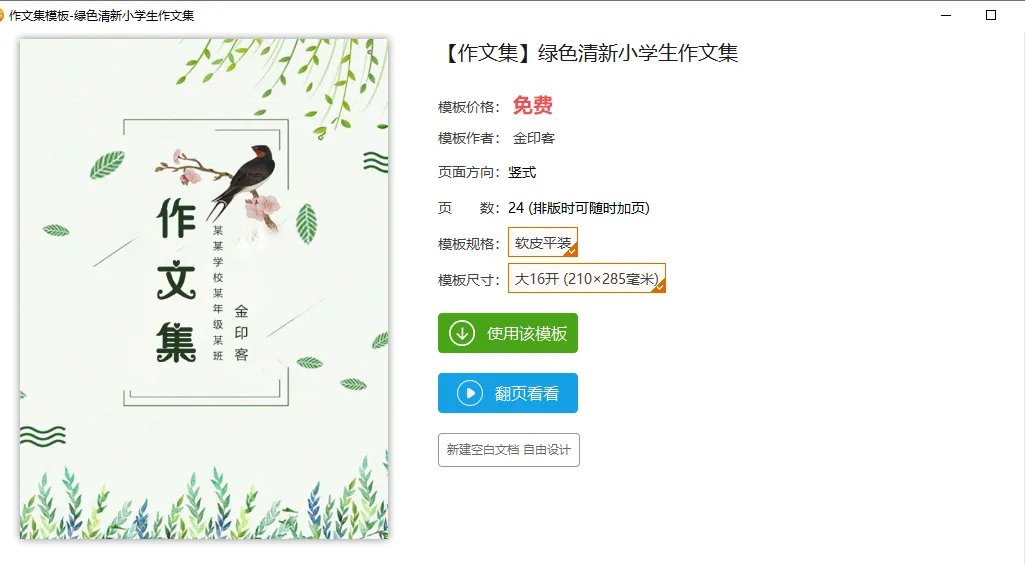1025x565 pixels.
Task: Click the play circle icon on blue button
Action: (x=469, y=393)
